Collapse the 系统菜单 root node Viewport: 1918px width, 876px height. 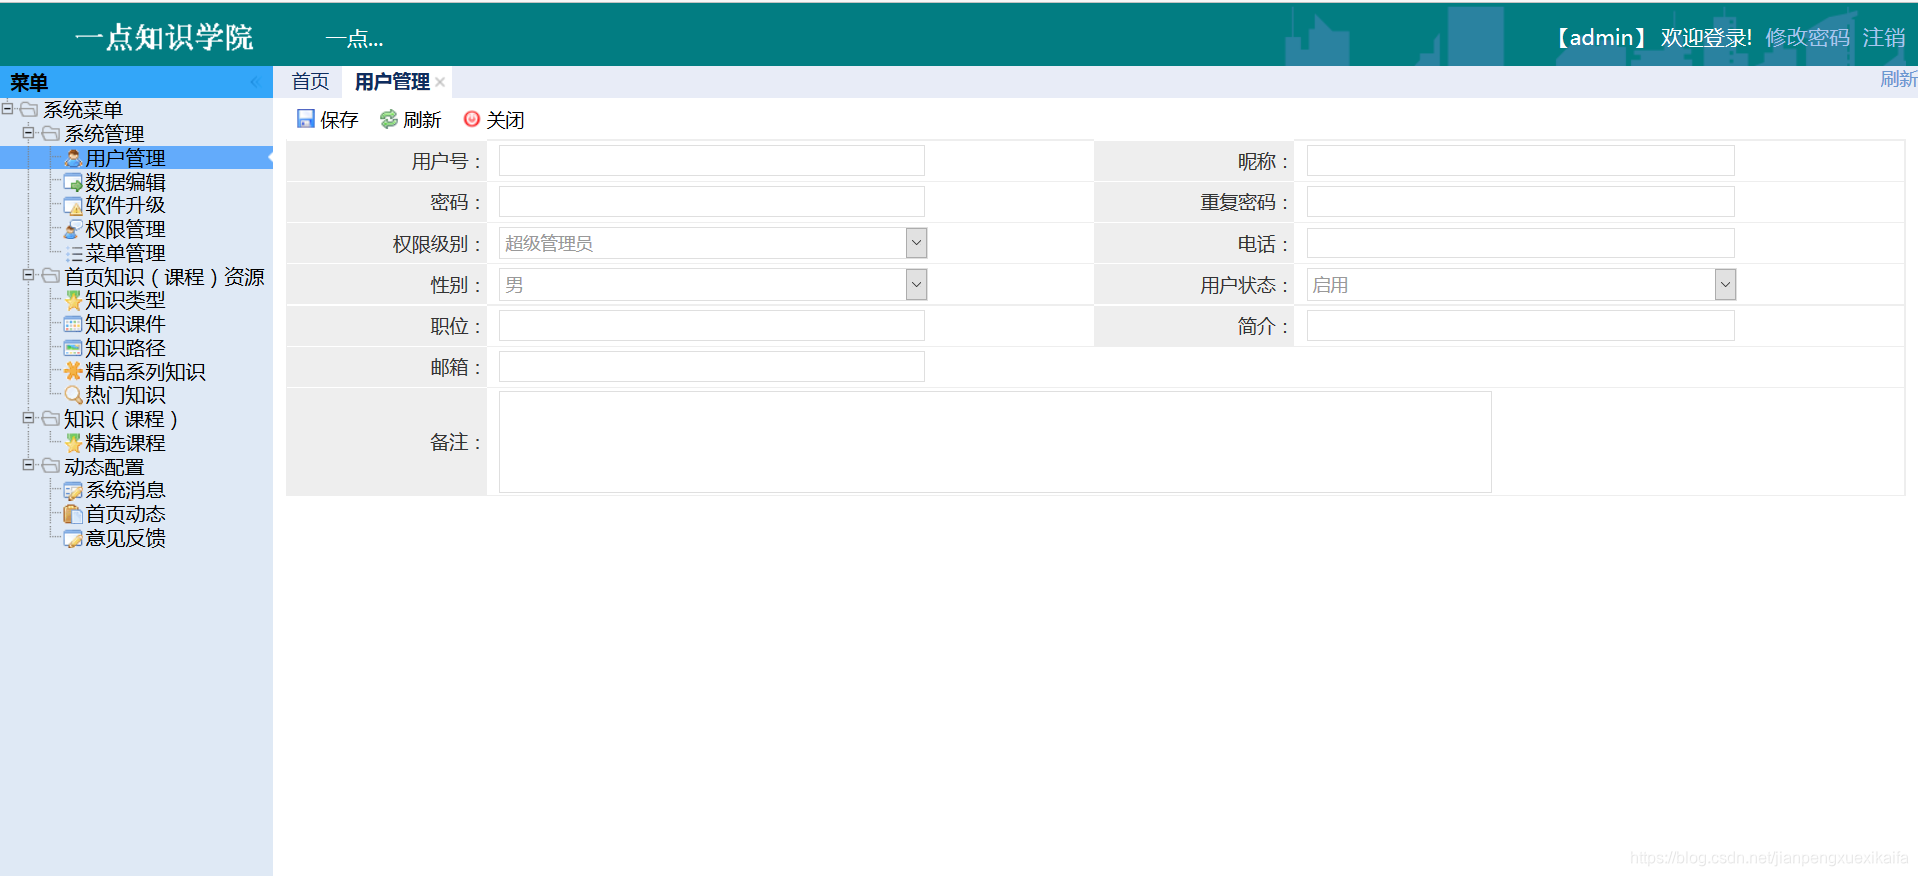coord(7,108)
